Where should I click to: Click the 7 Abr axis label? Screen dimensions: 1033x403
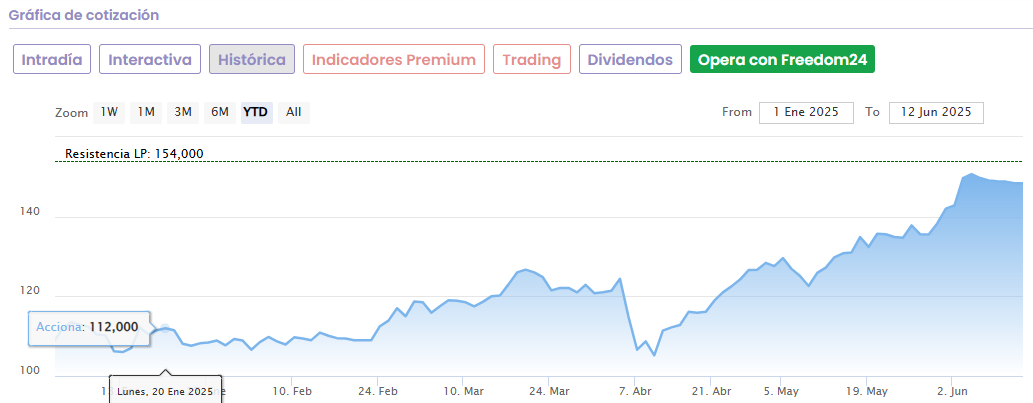coord(636,390)
